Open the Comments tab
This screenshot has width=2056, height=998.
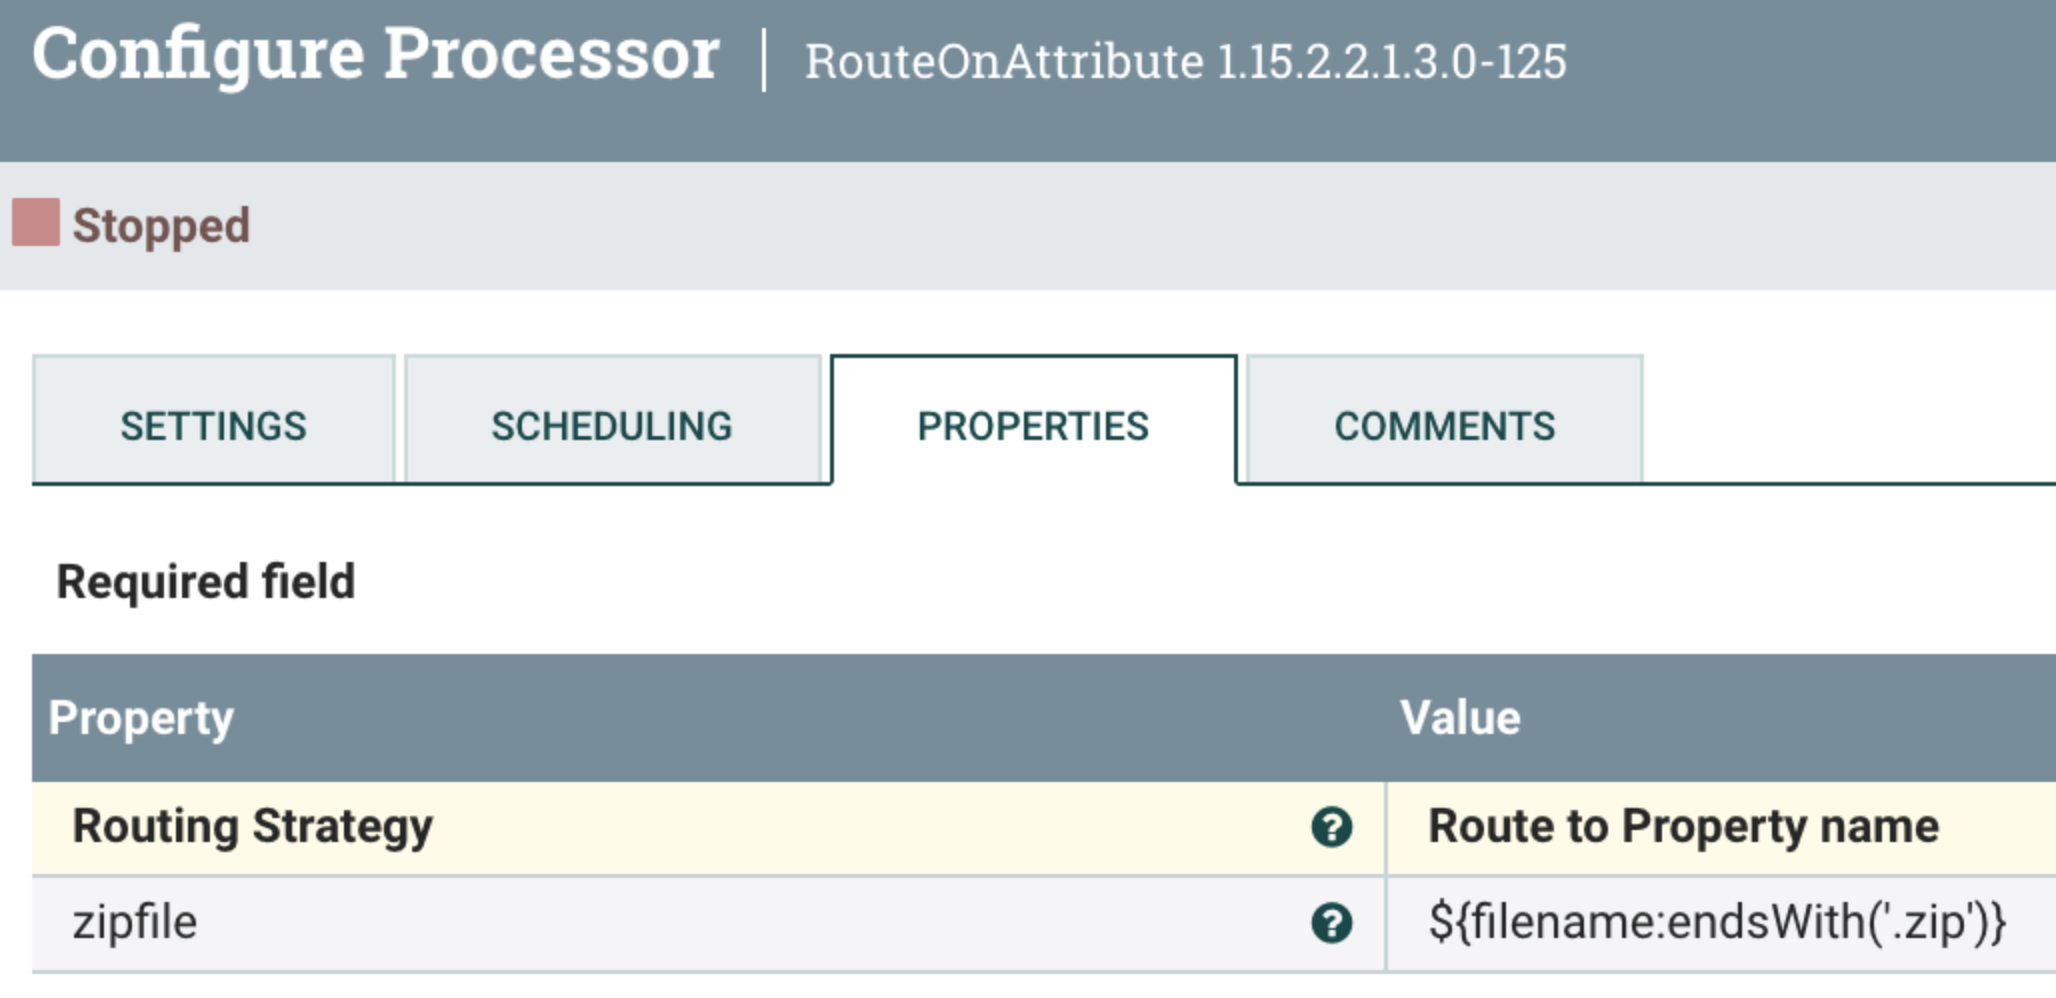pyautogui.click(x=1443, y=425)
